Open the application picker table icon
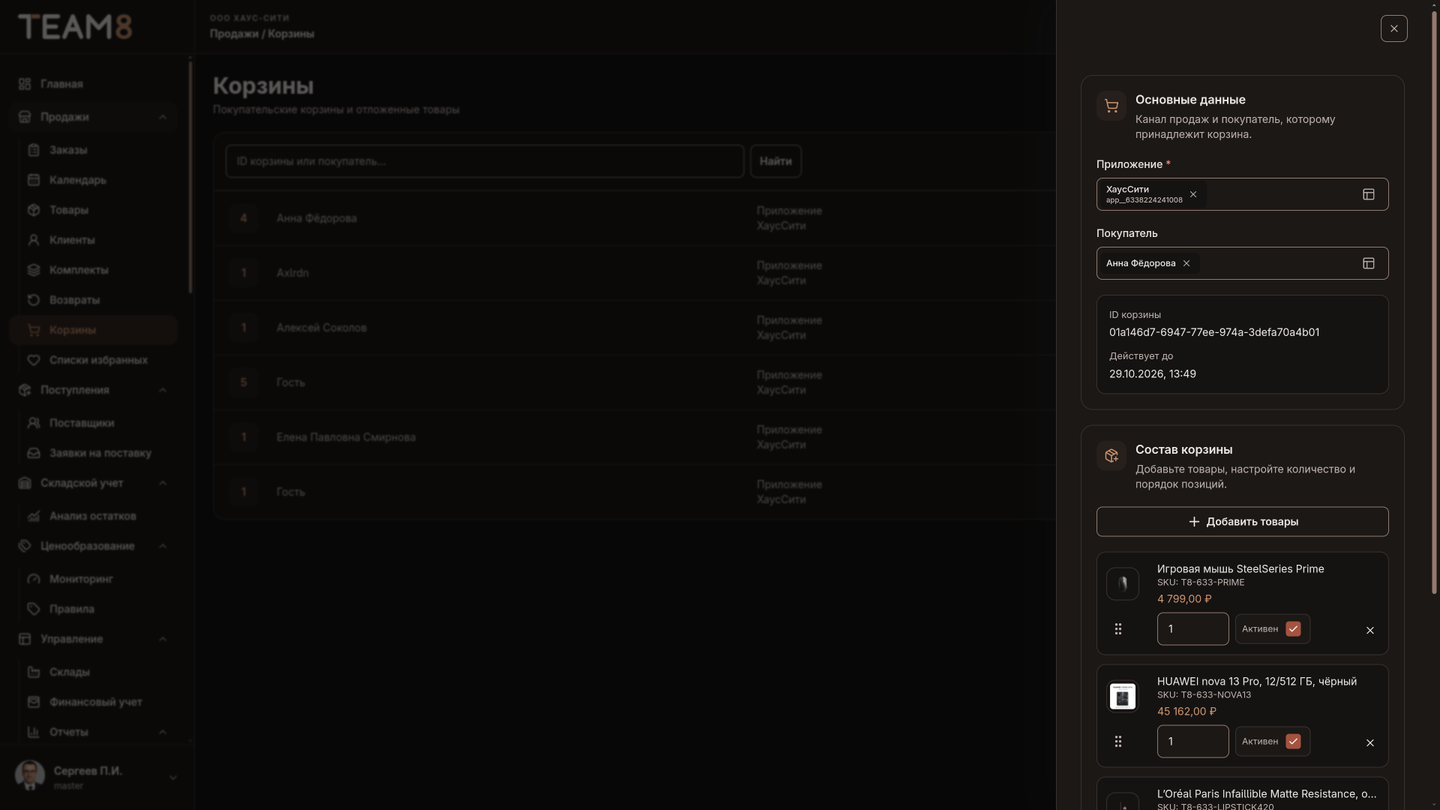Screen dimensions: 1440x810 (x=1369, y=194)
